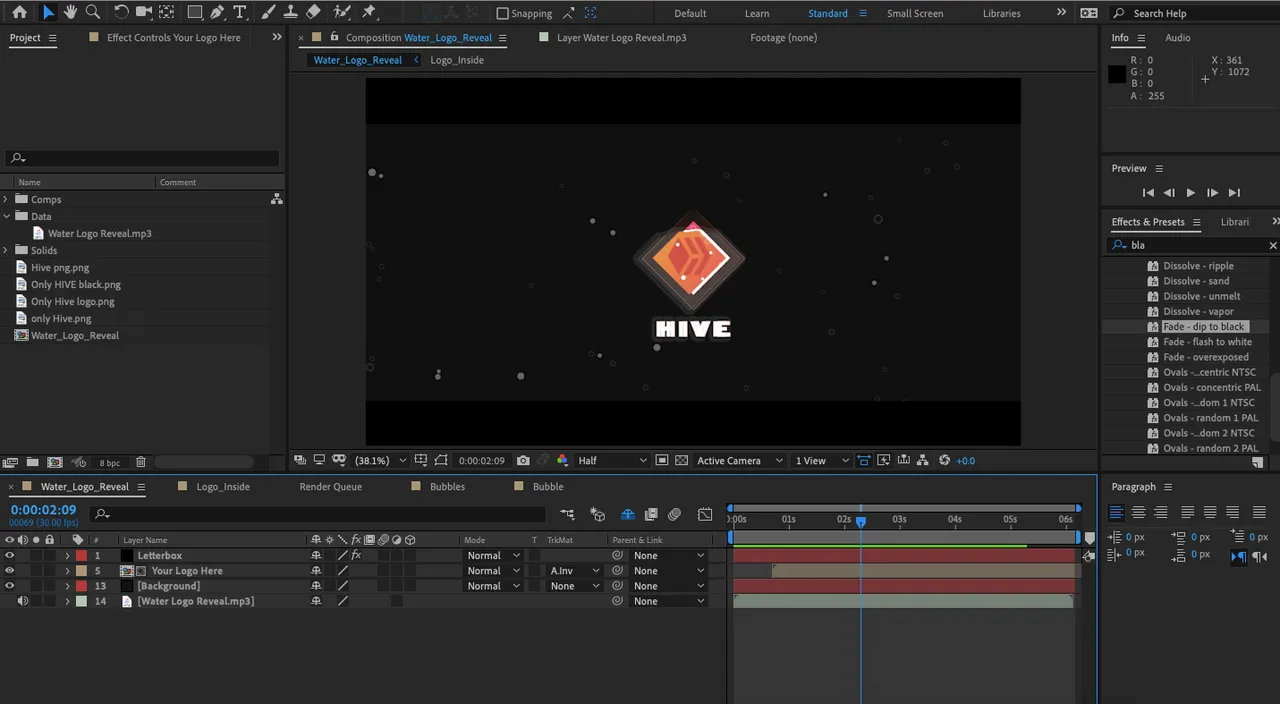Image resolution: width=1280 pixels, height=704 pixels.
Task: Open Effect Controls Your Logo Here tab
Action: point(174,38)
